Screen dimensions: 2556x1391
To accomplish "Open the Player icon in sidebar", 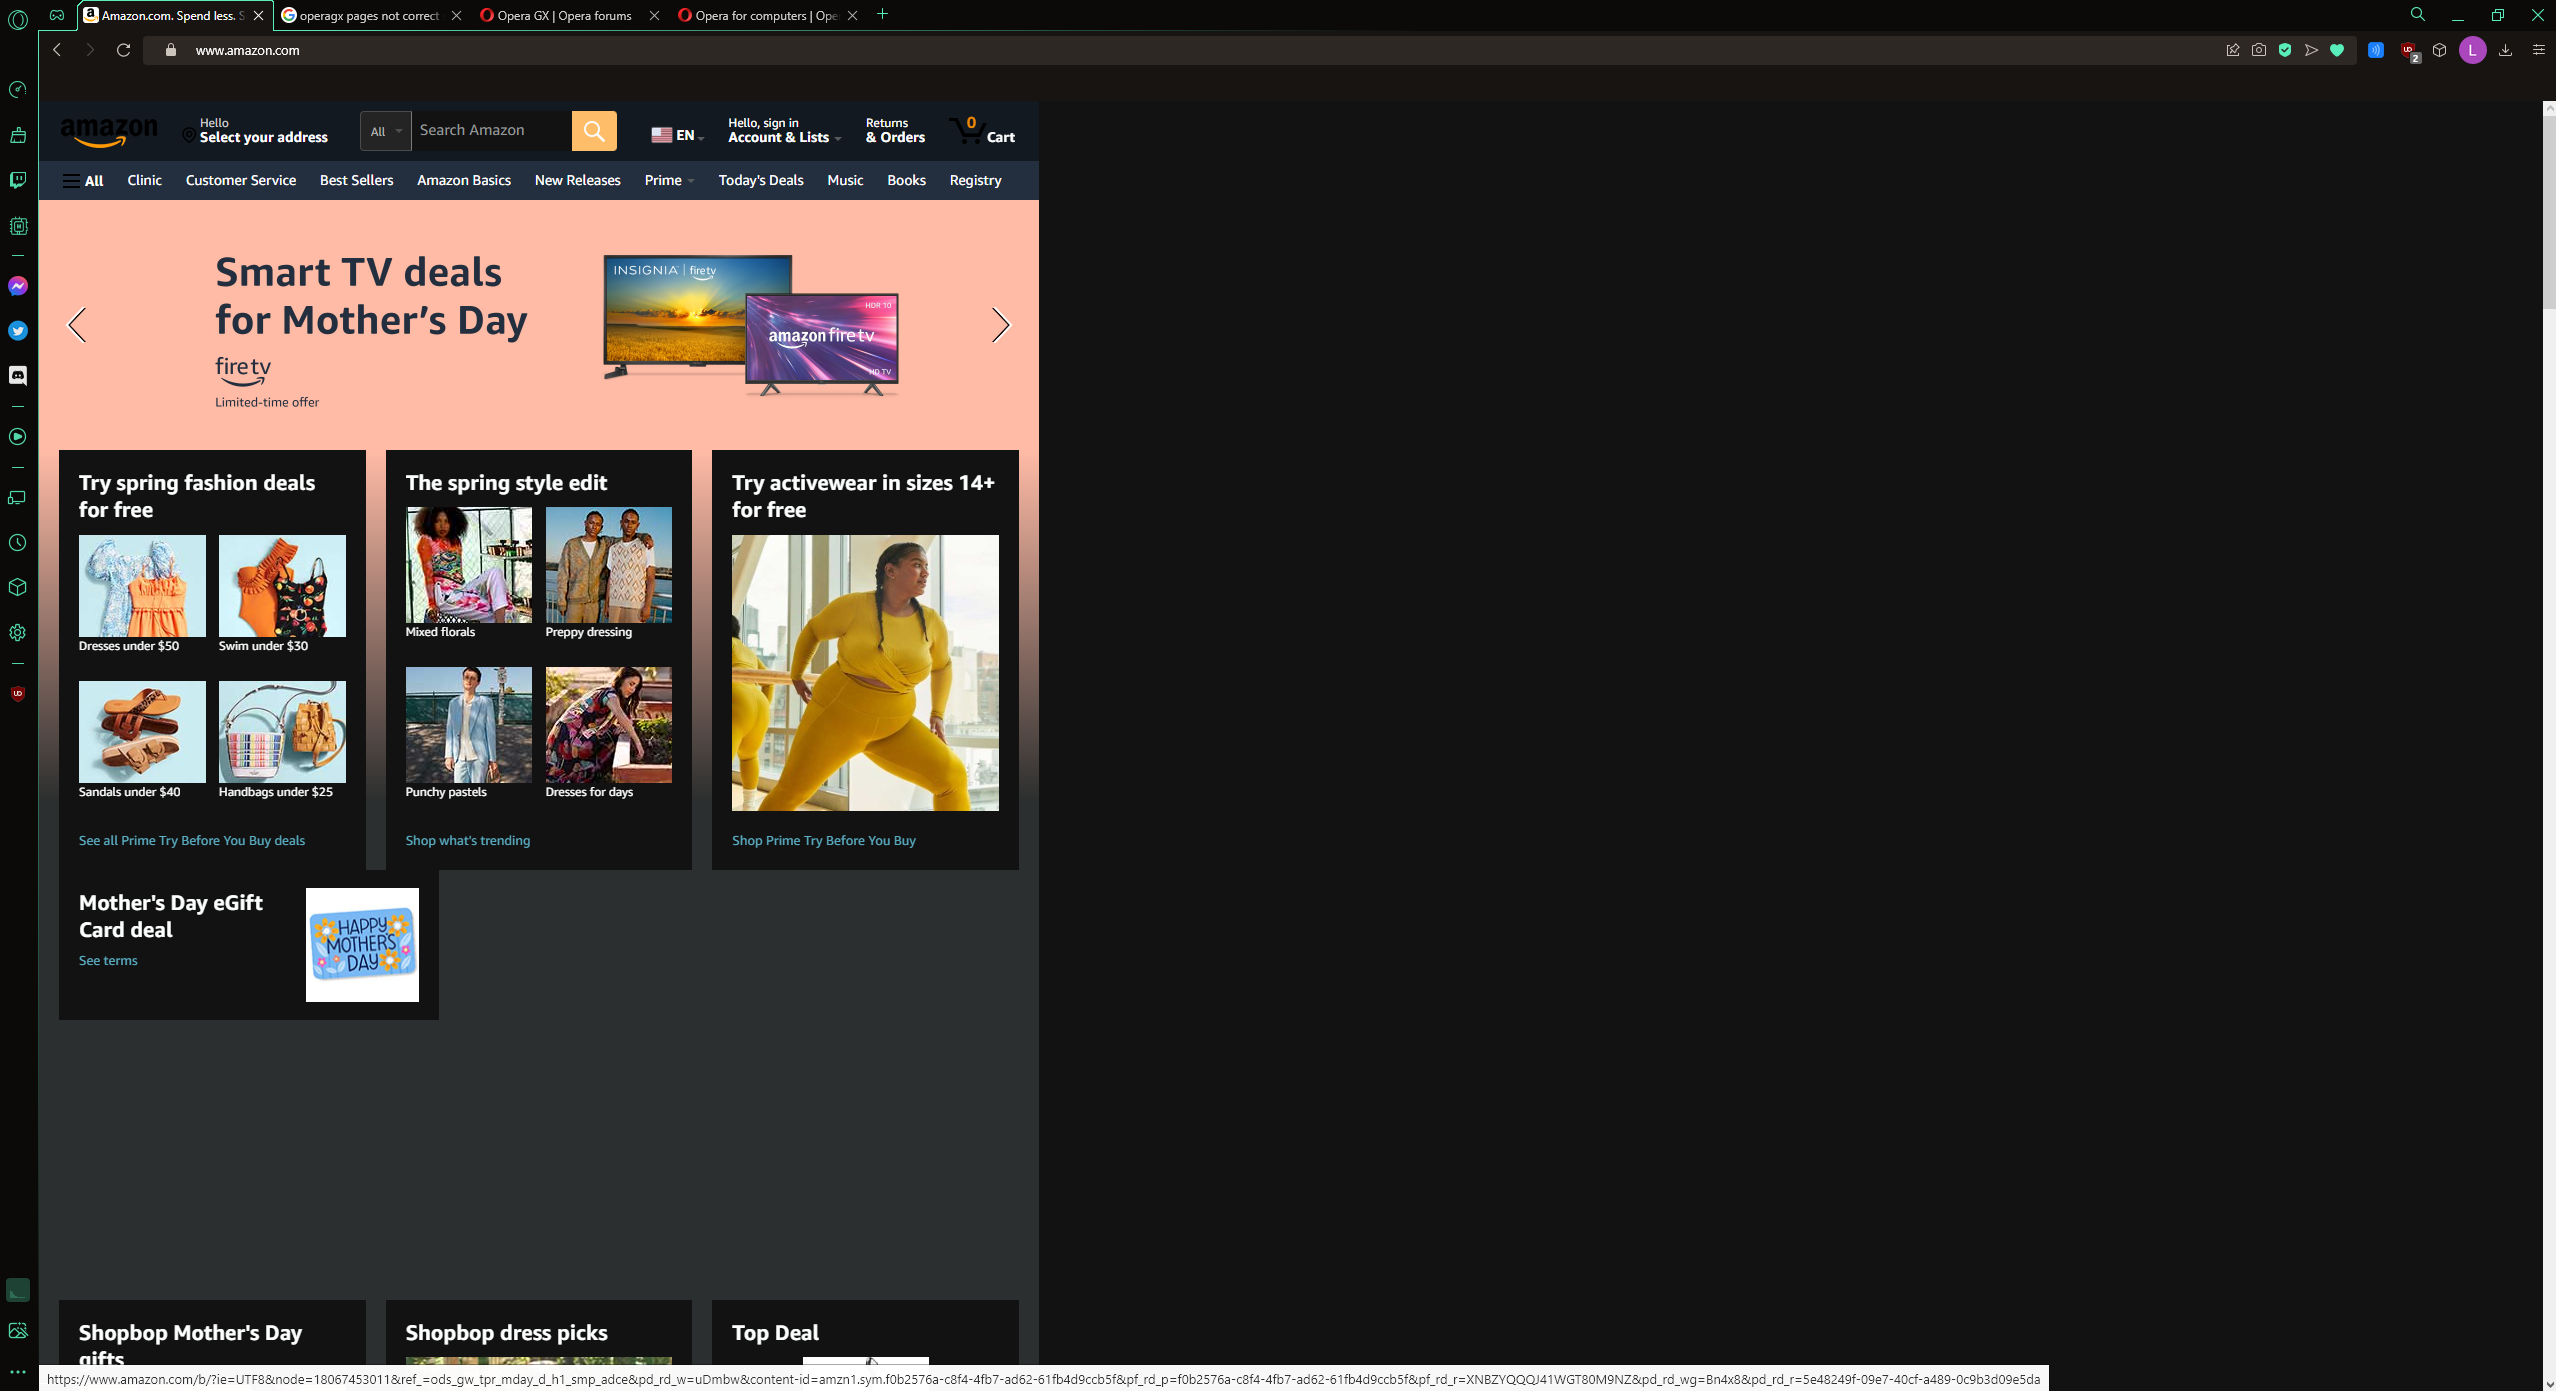I will (18, 437).
